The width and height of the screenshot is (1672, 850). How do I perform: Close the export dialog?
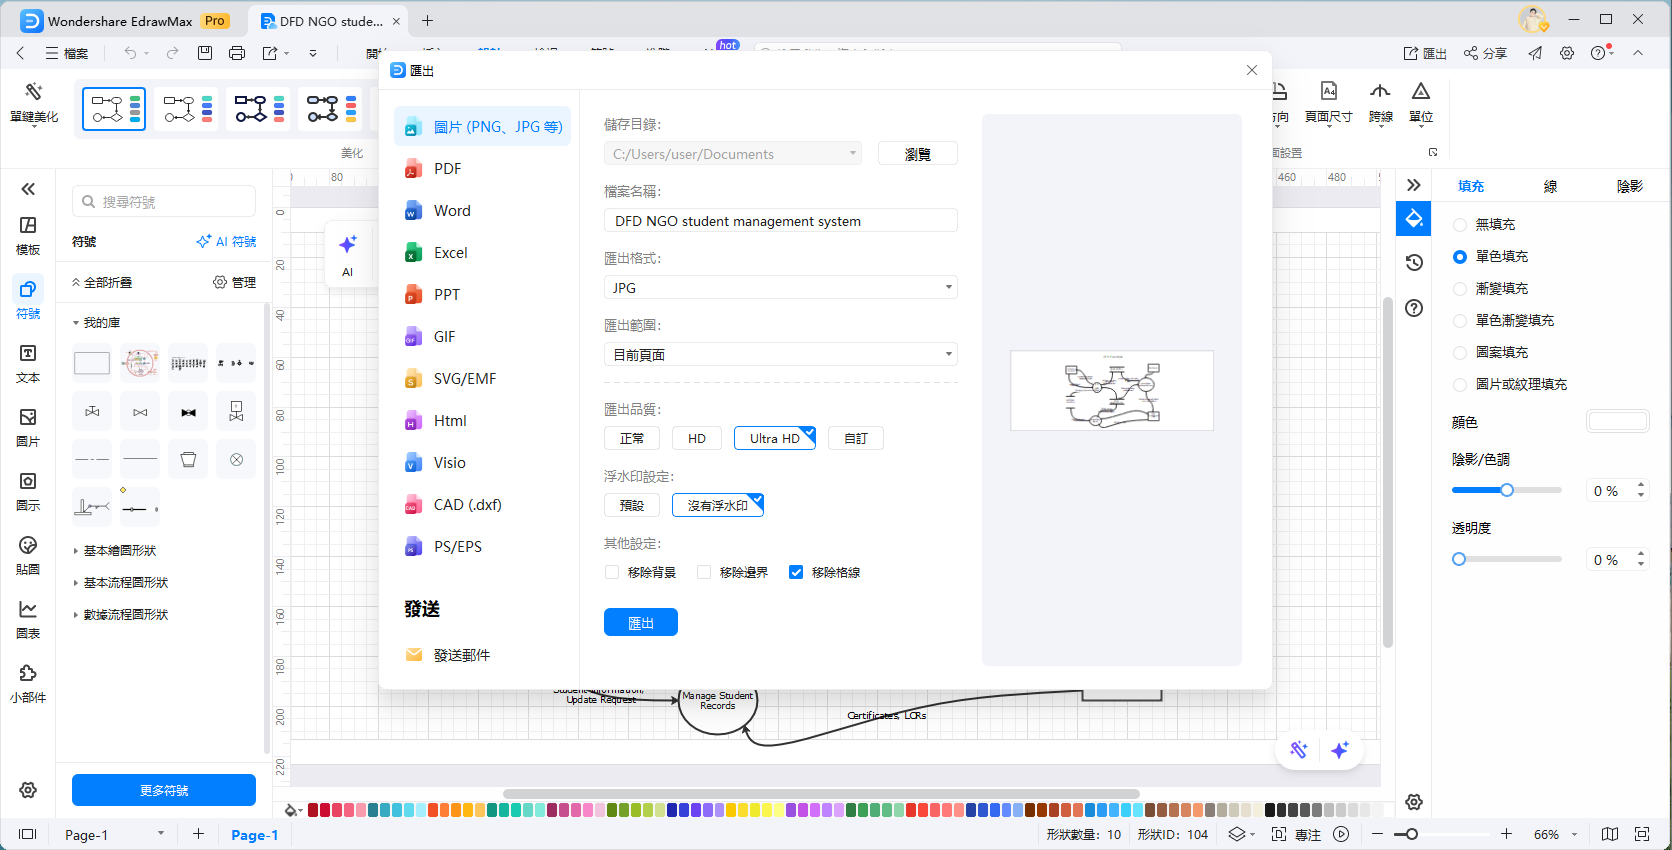[1252, 70]
